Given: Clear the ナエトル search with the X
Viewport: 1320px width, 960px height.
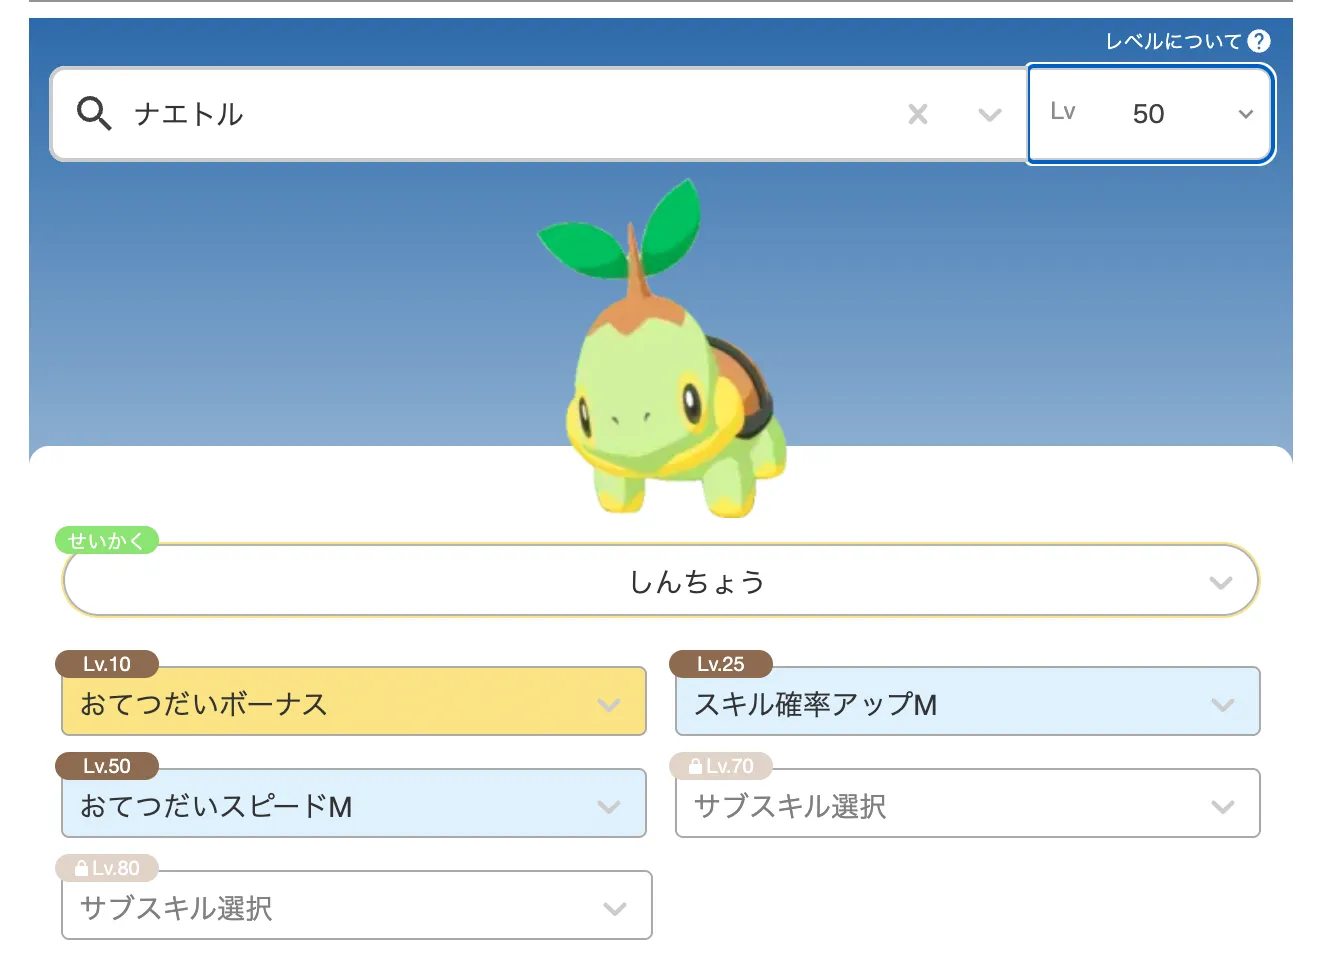Looking at the screenshot, I should coord(918,114).
